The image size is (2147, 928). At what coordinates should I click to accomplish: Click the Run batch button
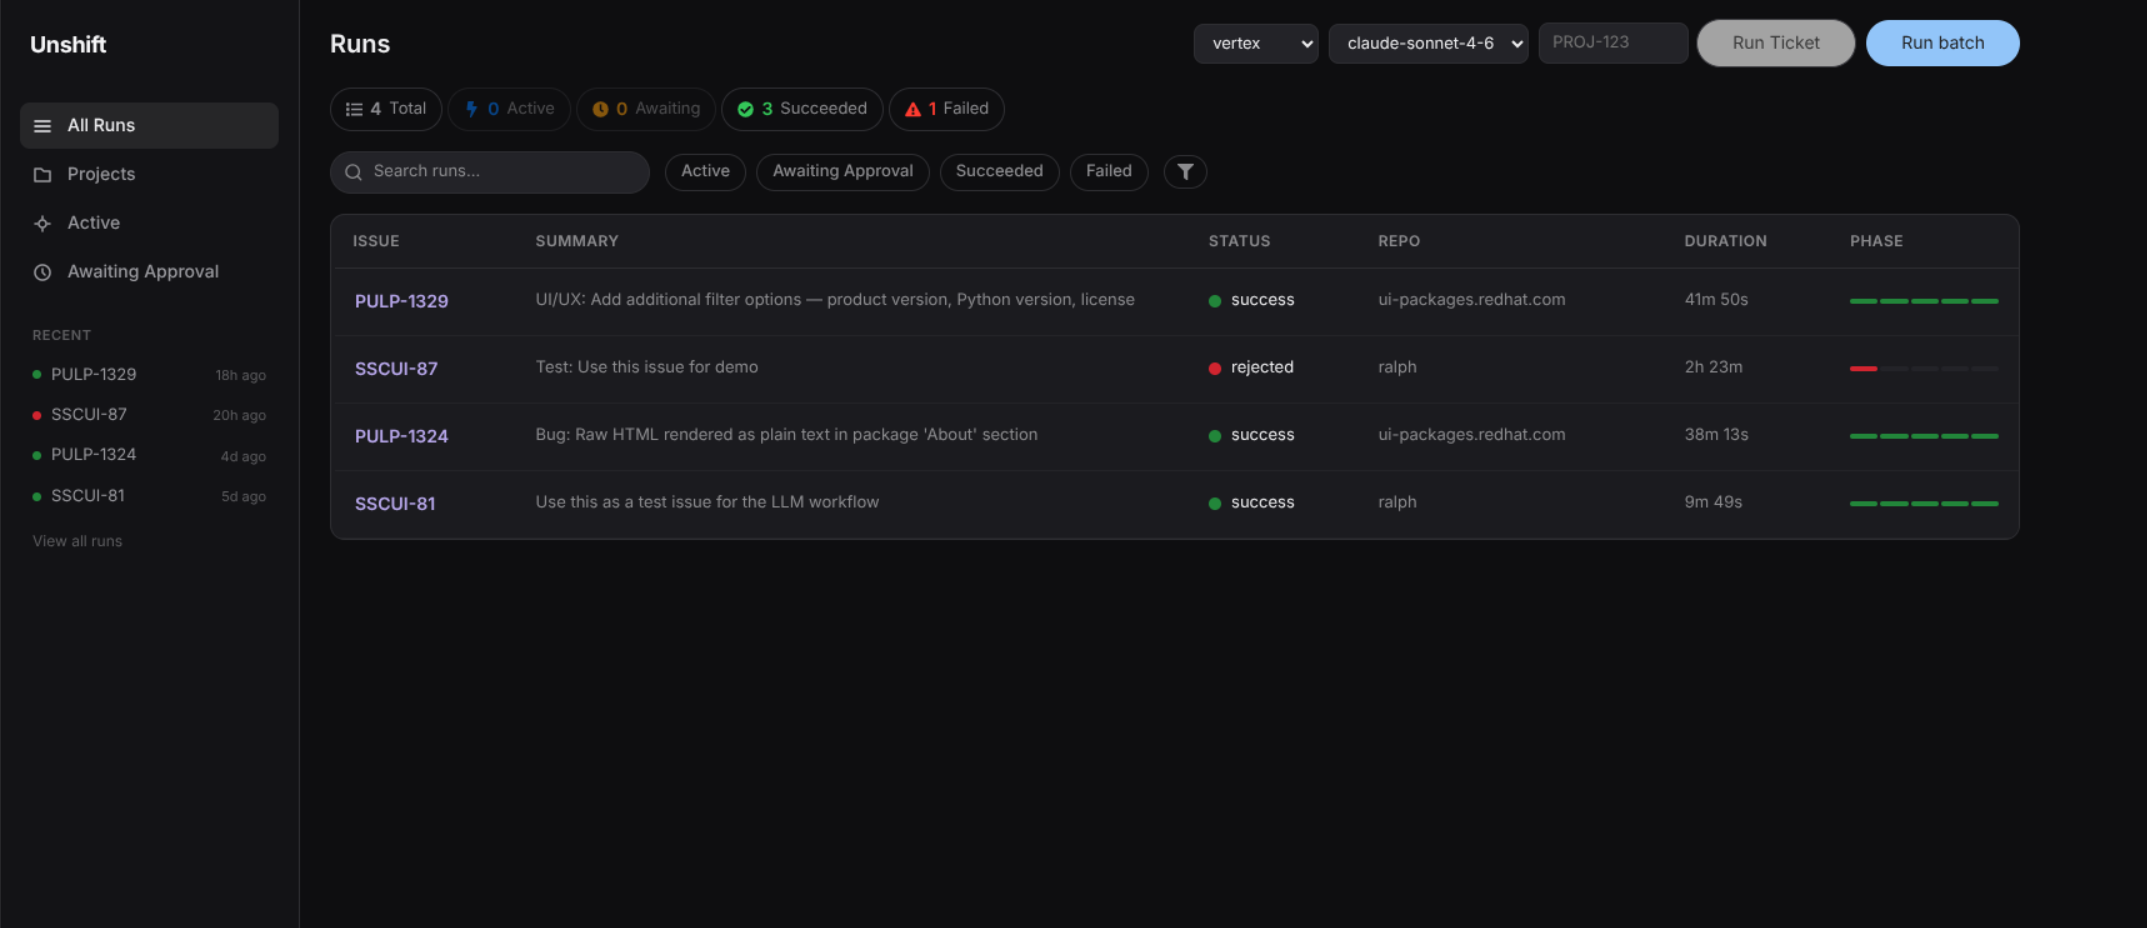[x=1941, y=43]
